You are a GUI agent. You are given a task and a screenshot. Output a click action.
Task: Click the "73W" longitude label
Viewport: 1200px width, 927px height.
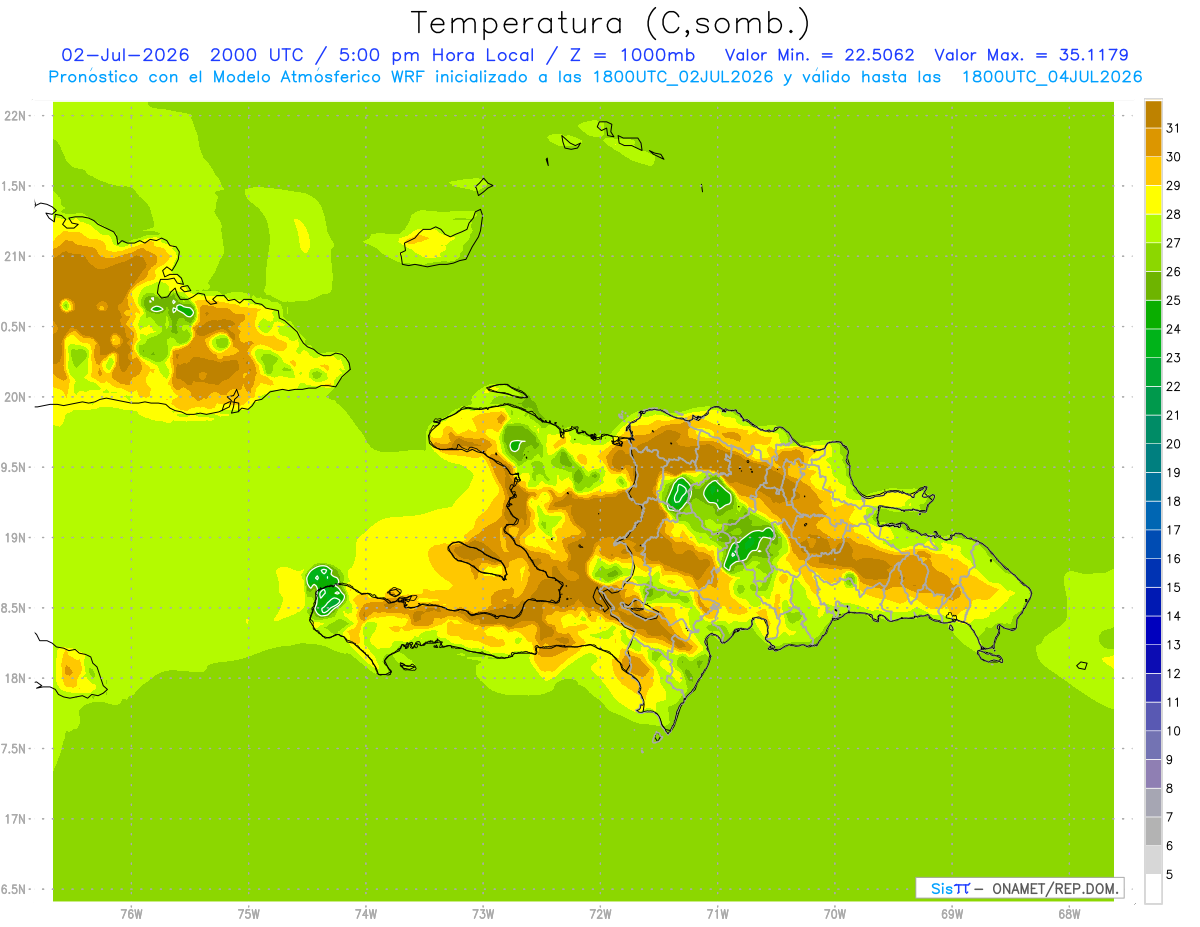[x=483, y=914]
